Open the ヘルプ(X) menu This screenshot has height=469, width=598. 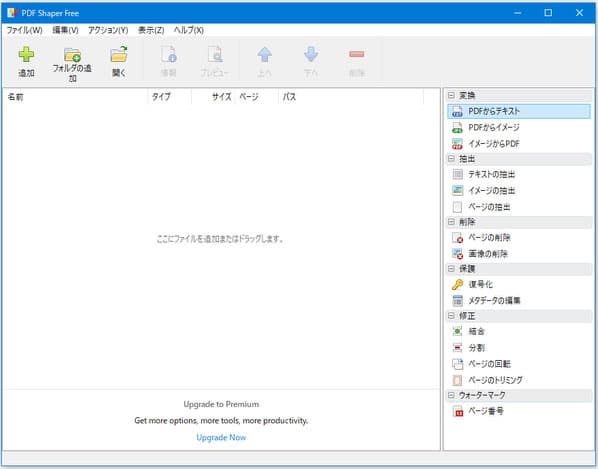point(189,30)
